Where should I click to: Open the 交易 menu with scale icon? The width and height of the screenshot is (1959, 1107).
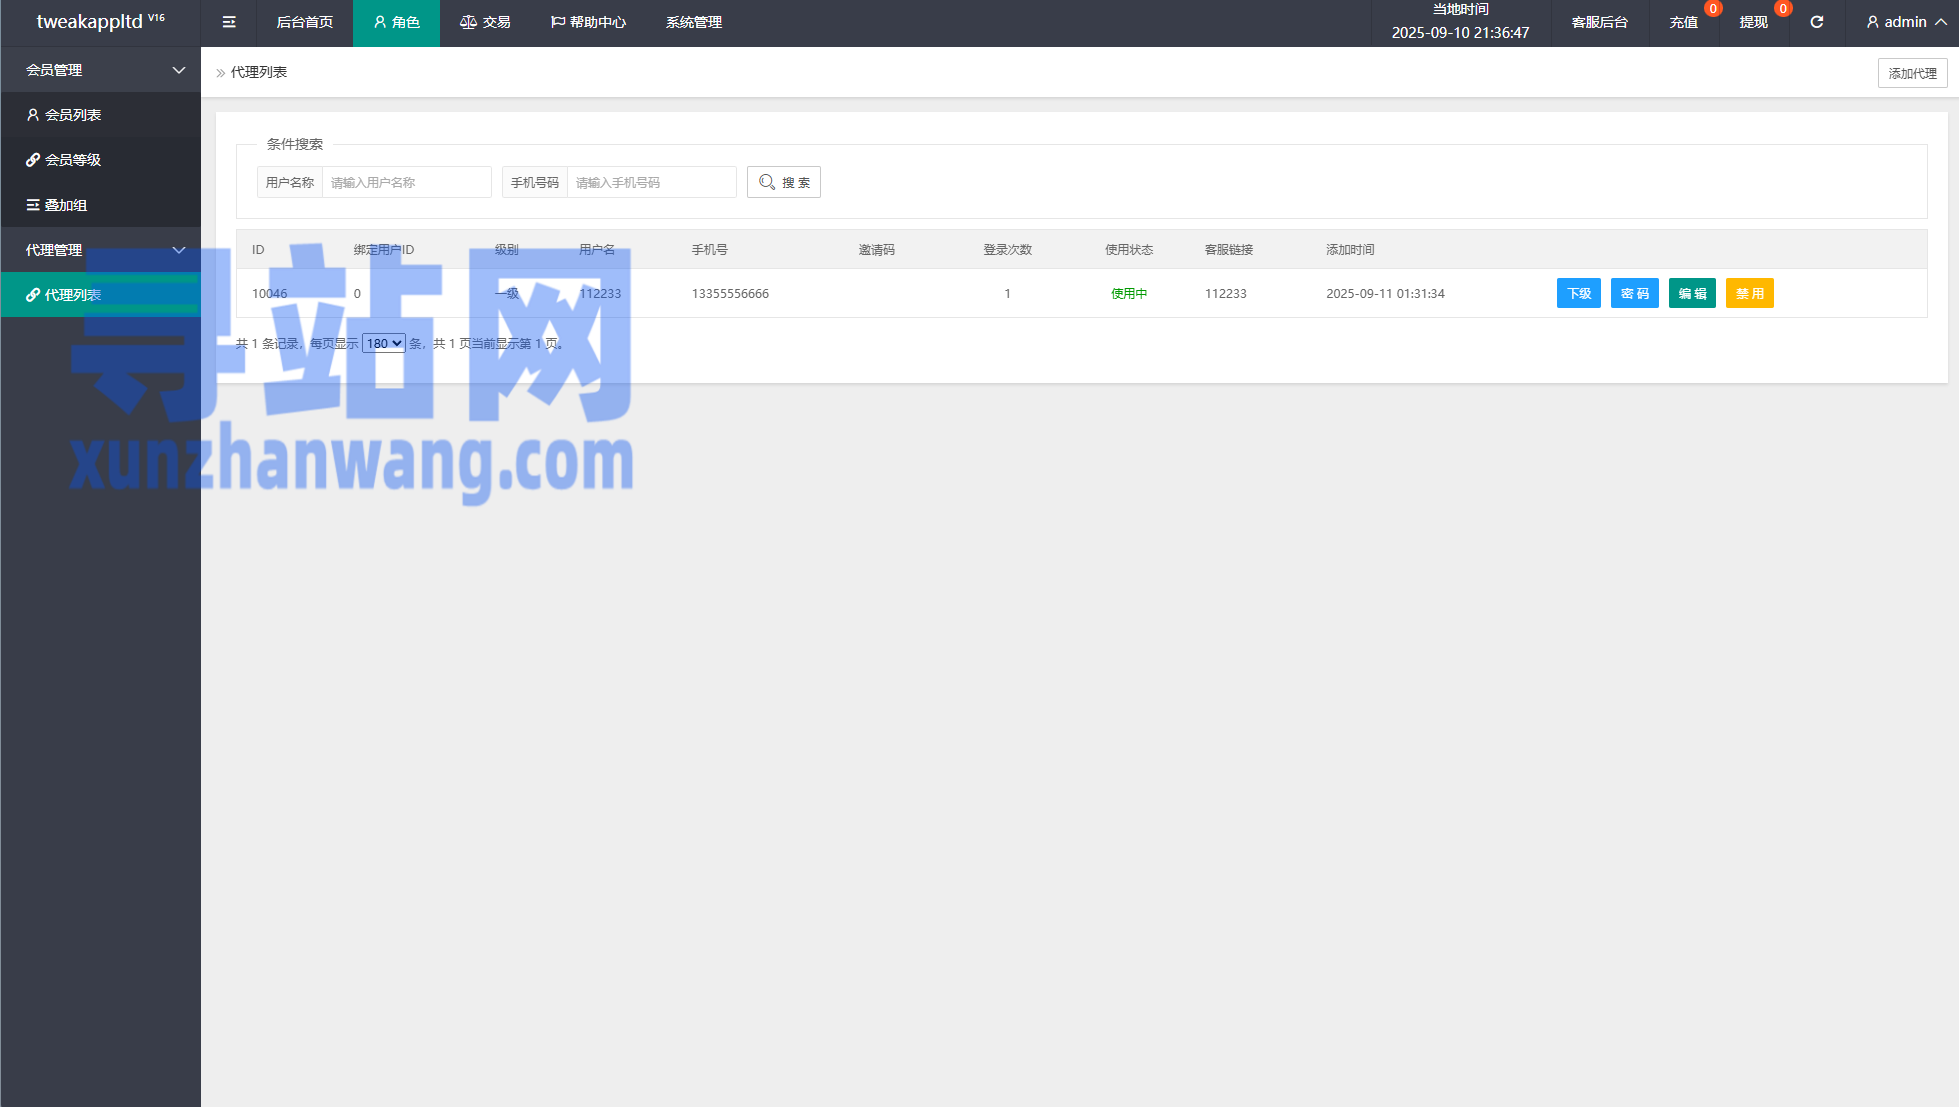485,22
